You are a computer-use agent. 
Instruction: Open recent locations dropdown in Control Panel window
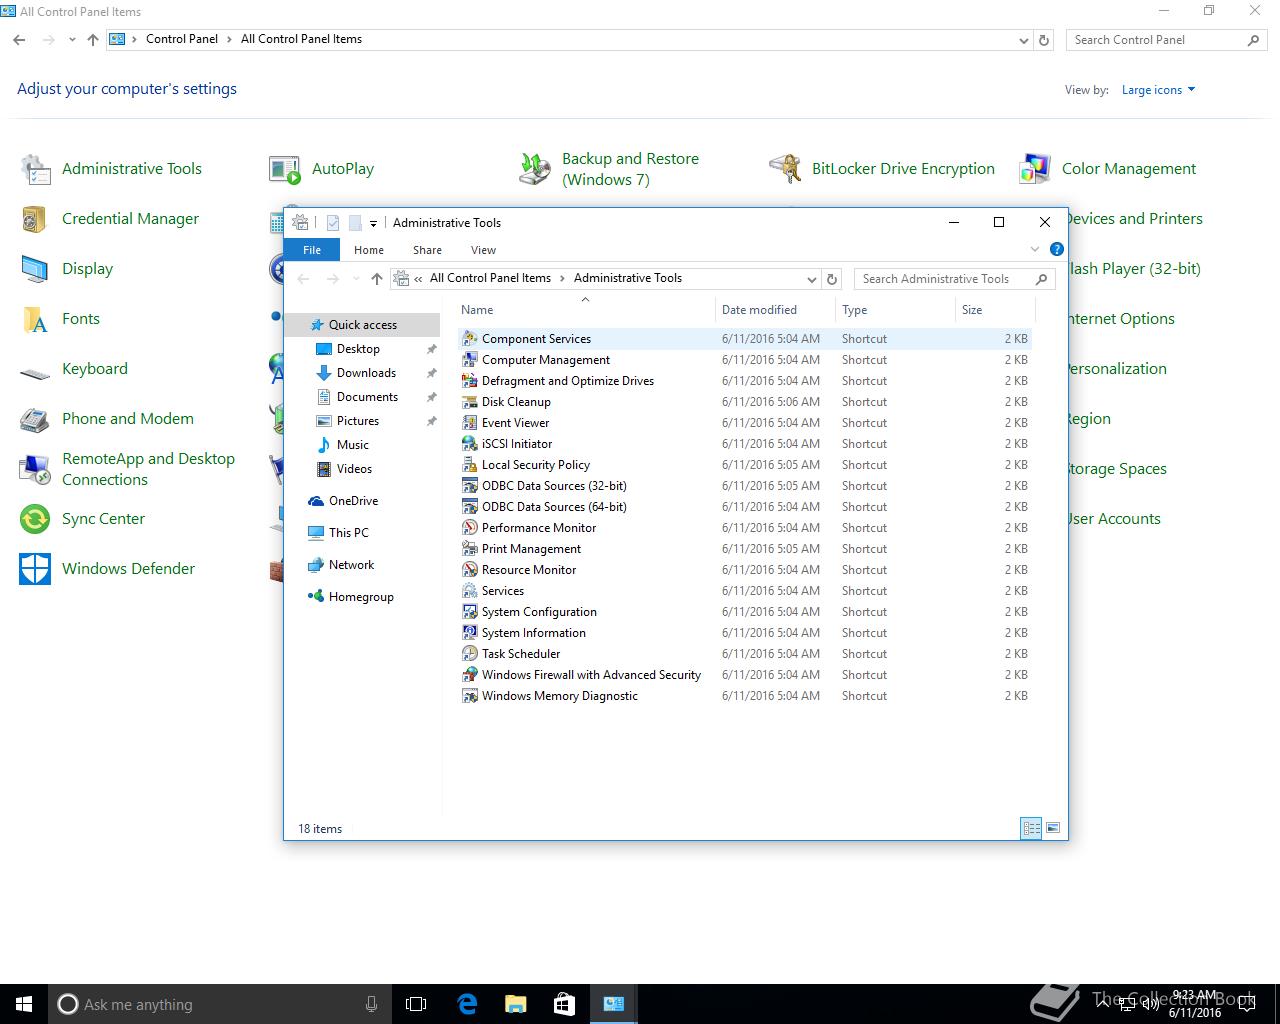[72, 40]
